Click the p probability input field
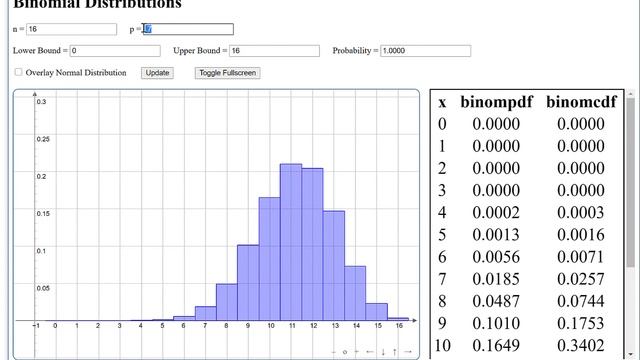The width and height of the screenshot is (640, 360). pos(188,29)
